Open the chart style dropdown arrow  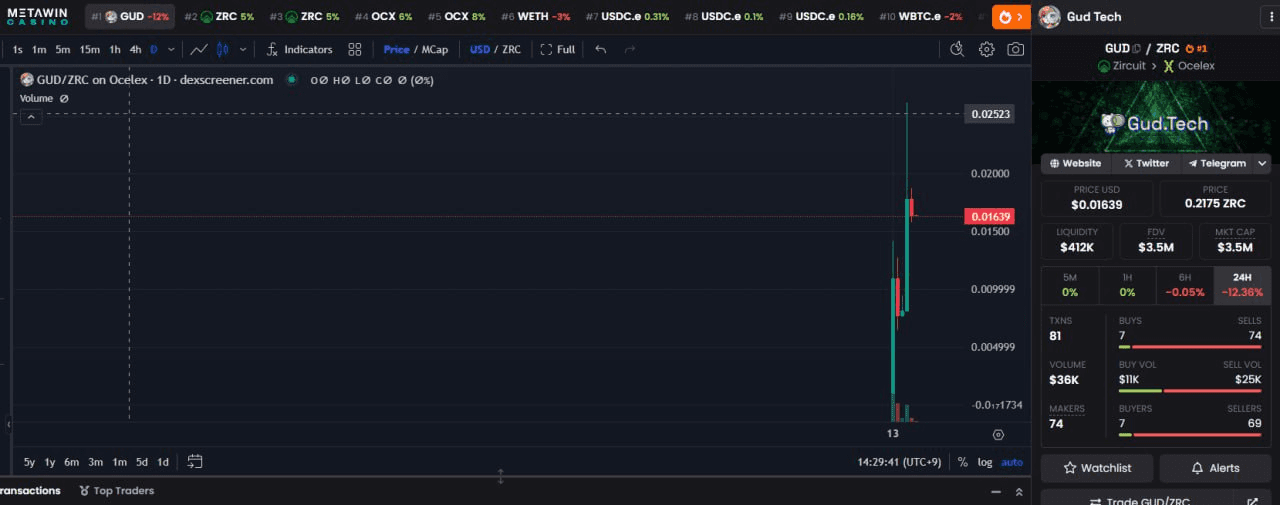point(242,49)
